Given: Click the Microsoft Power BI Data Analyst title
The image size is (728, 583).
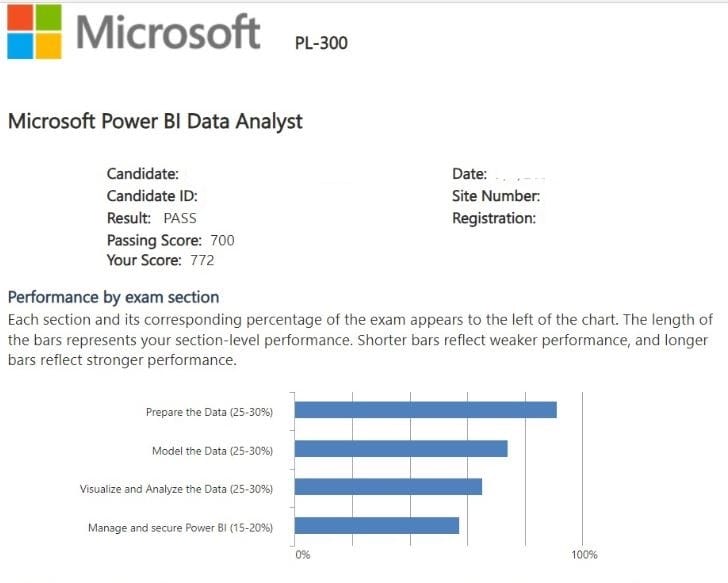Looking at the screenshot, I should (x=155, y=122).
